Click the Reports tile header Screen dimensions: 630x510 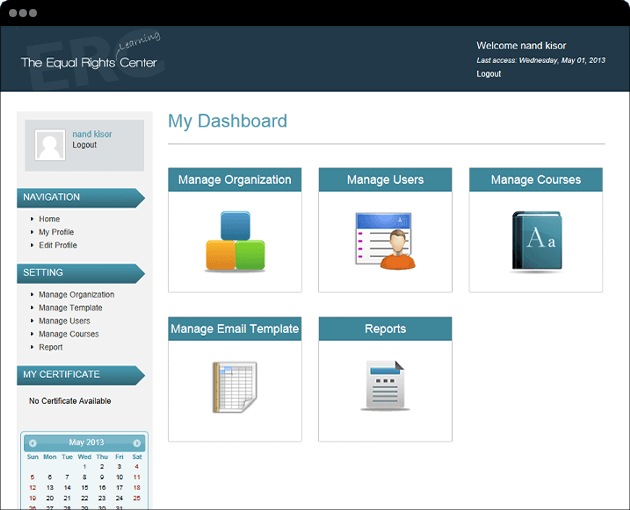[x=385, y=329]
